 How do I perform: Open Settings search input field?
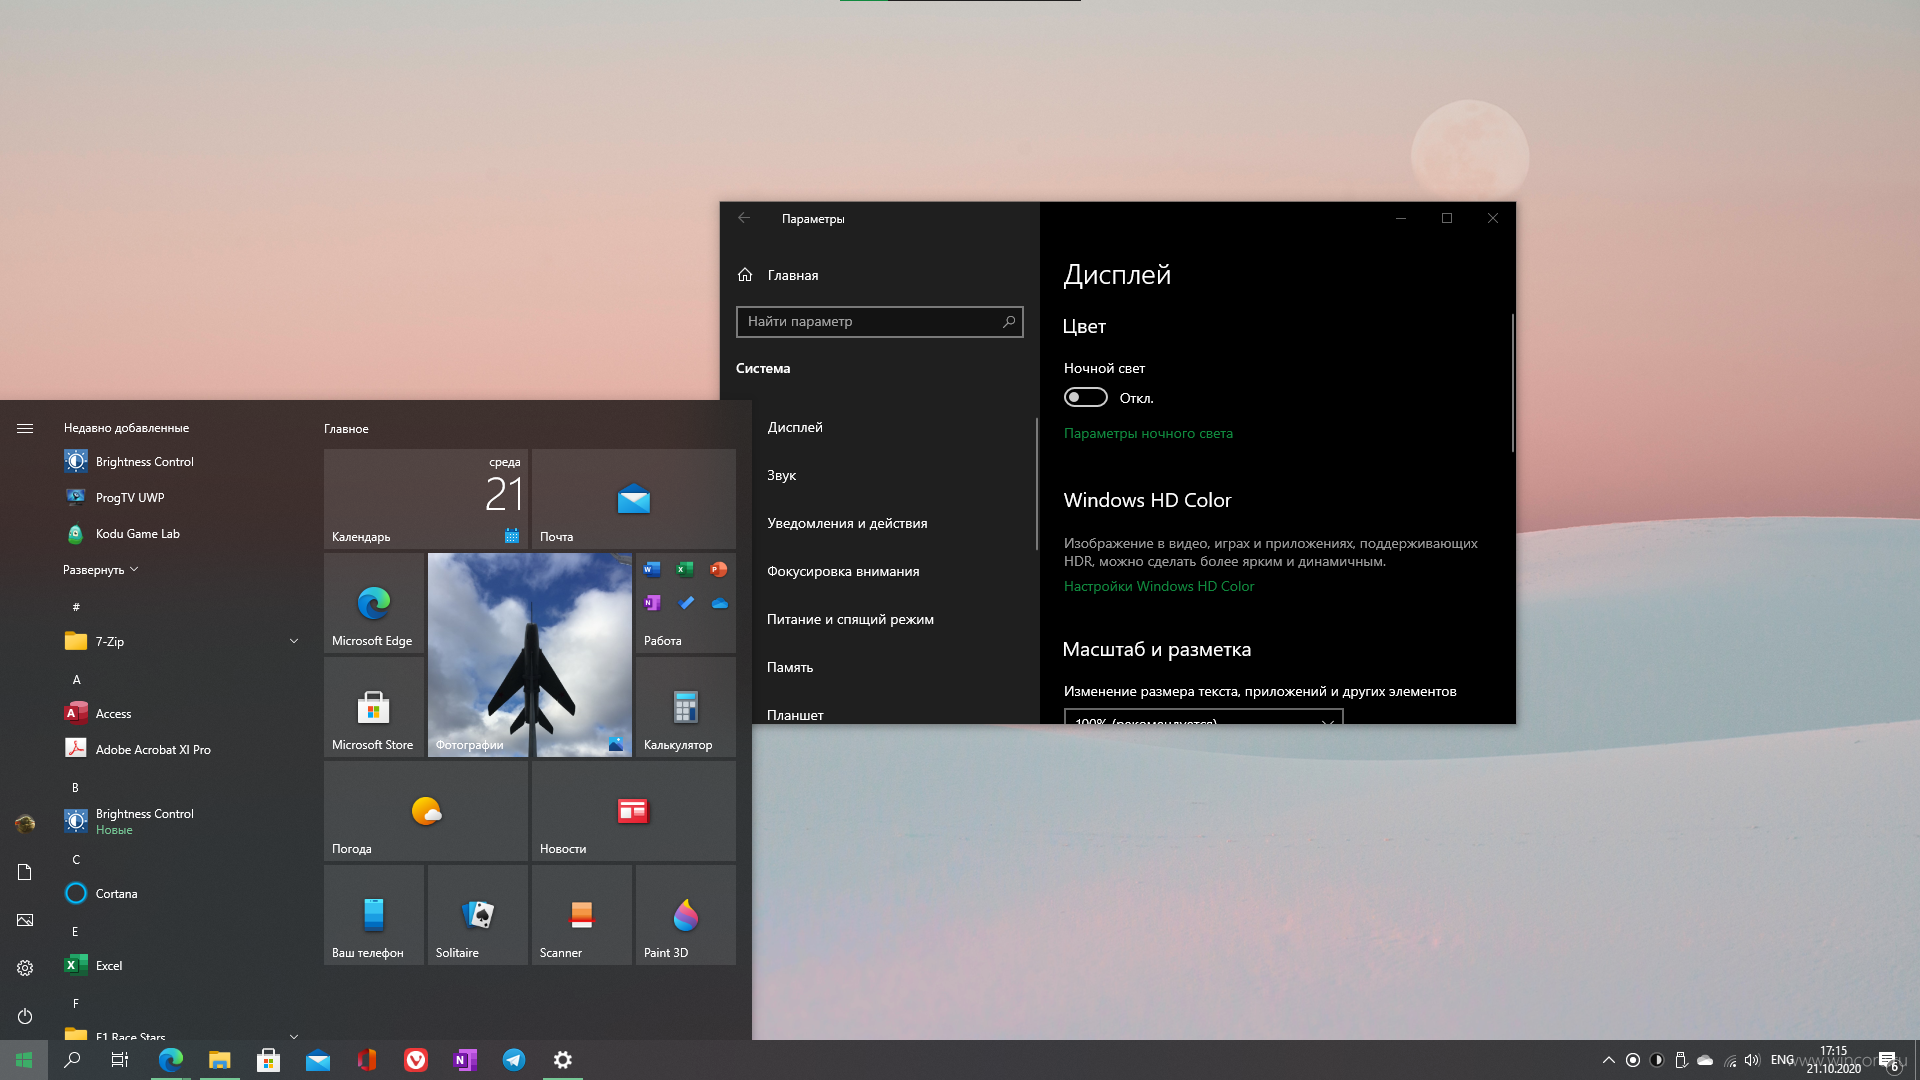pos(878,320)
